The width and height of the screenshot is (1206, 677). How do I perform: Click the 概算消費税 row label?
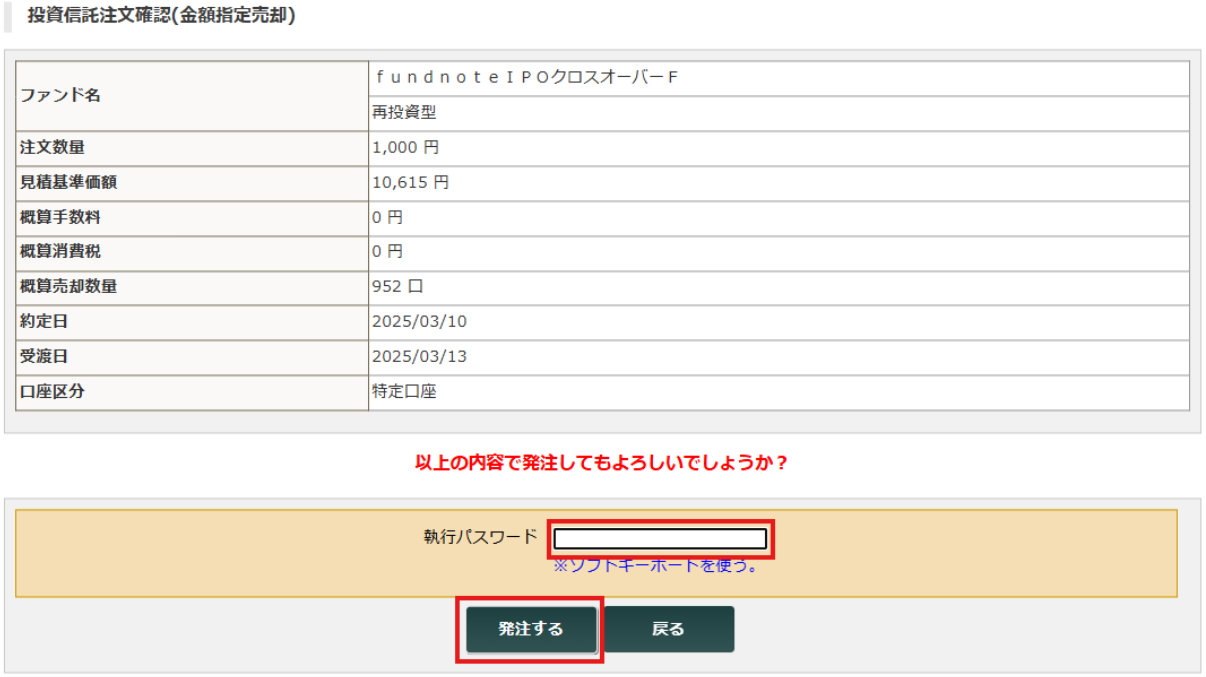point(60,252)
